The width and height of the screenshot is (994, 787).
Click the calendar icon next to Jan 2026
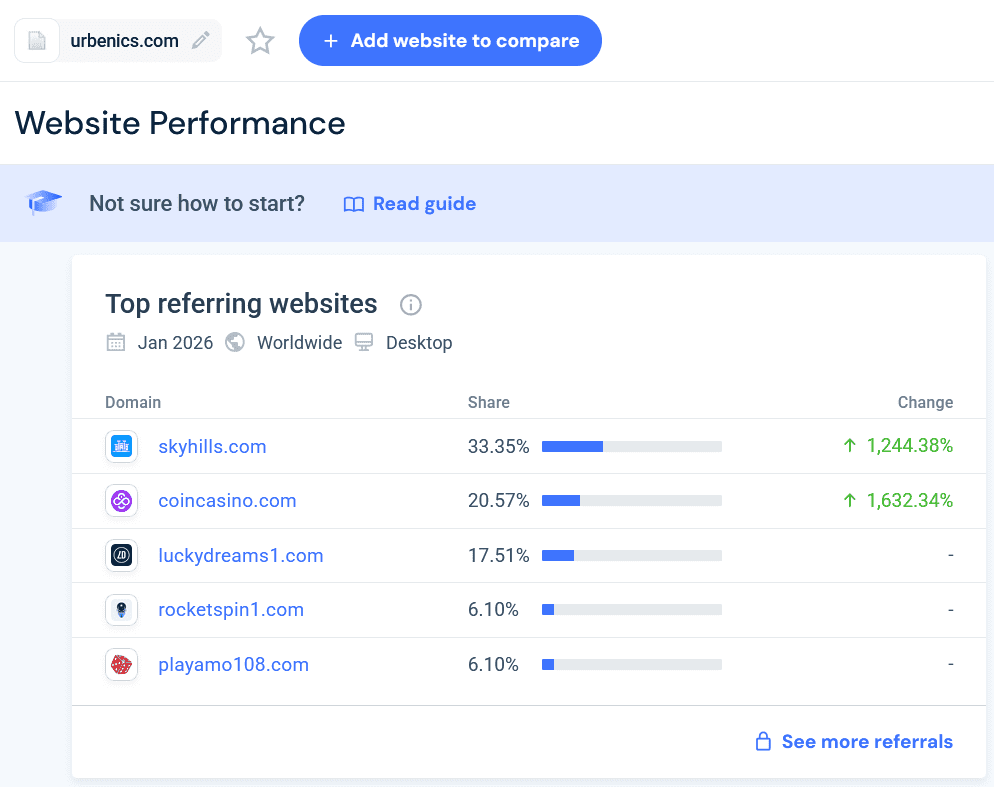pos(116,342)
